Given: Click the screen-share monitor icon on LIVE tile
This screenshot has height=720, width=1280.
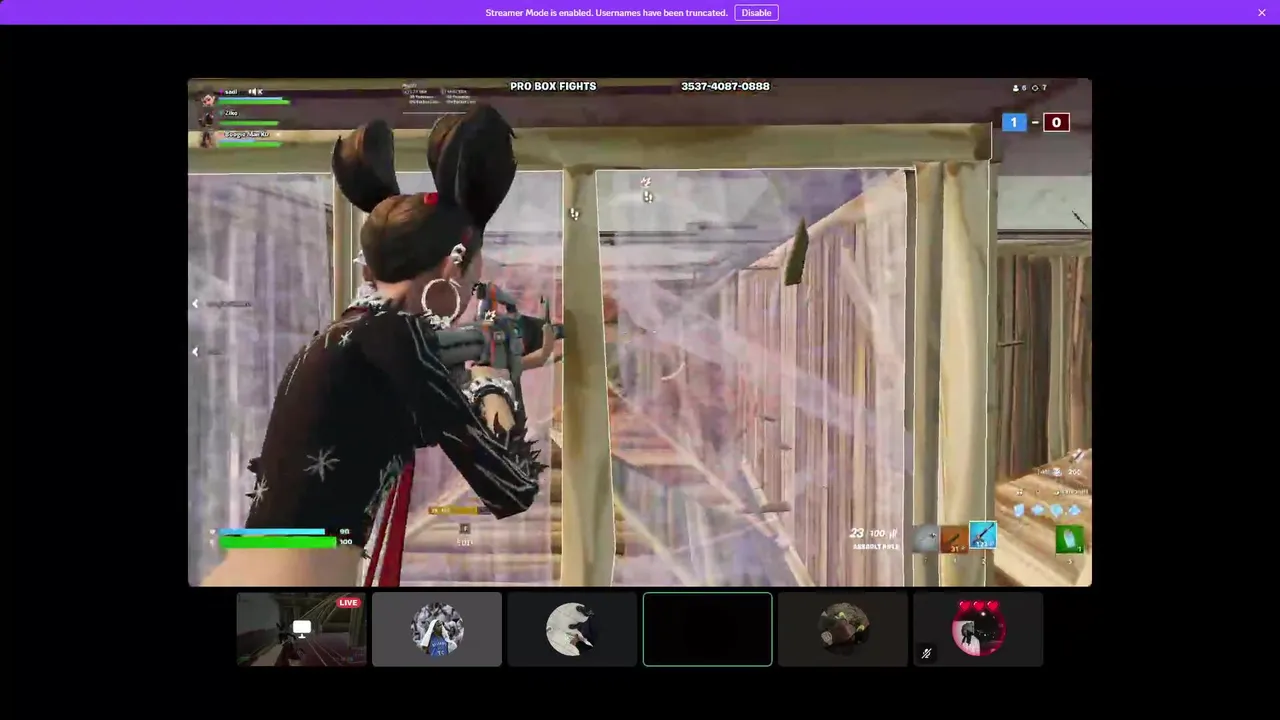Looking at the screenshot, I should tap(301, 629).
